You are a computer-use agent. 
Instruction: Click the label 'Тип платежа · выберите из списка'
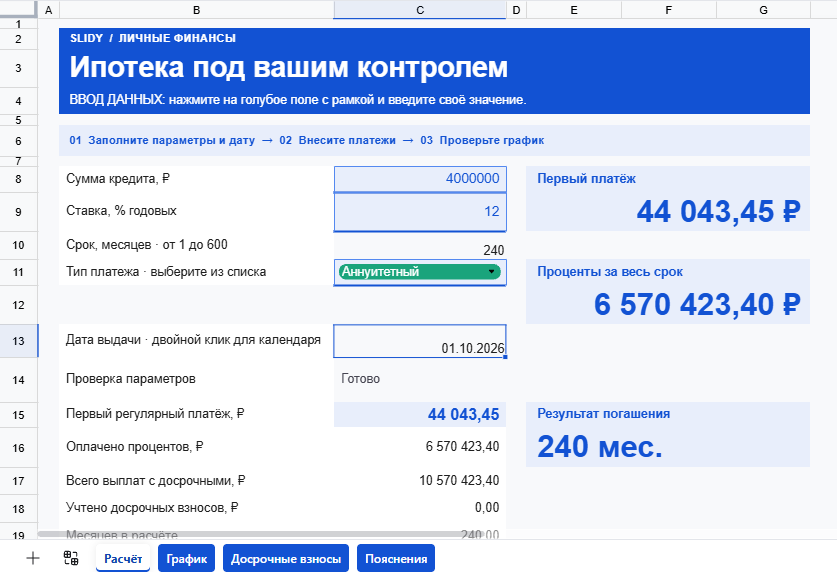point(166,272)
